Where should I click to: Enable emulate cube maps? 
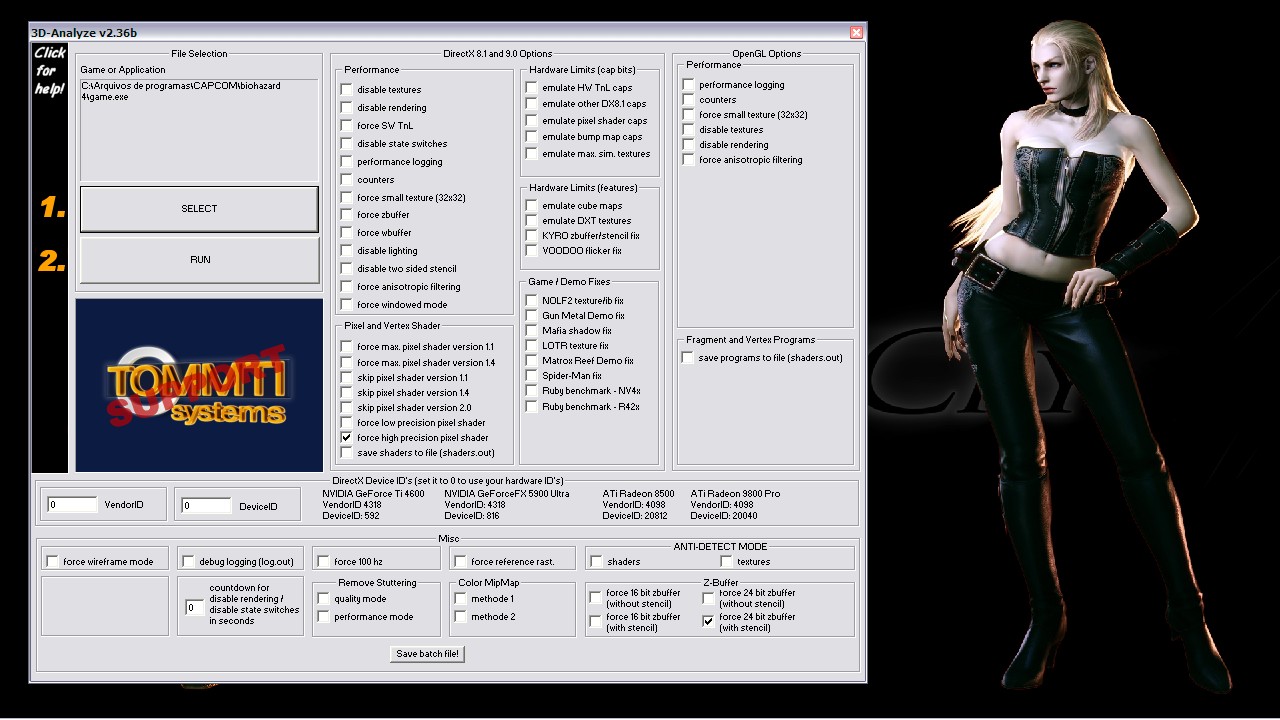point(531,206)
